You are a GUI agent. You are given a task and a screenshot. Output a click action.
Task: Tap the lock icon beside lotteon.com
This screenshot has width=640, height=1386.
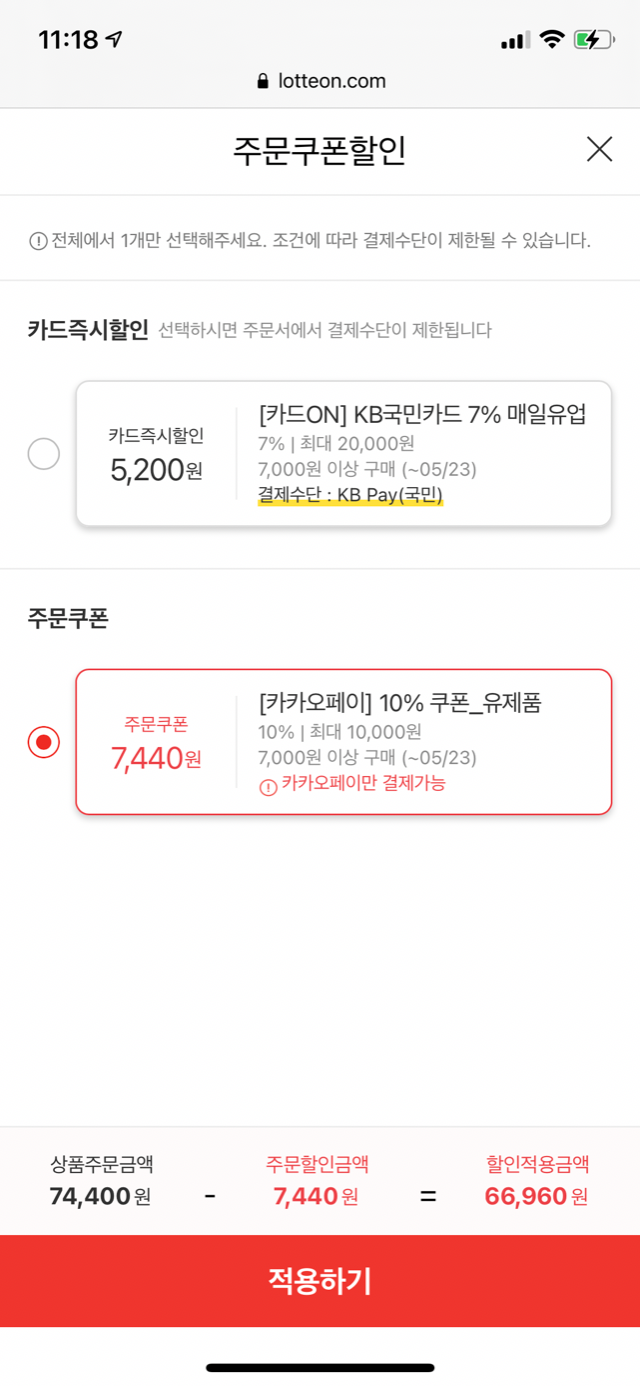[263, 81]
